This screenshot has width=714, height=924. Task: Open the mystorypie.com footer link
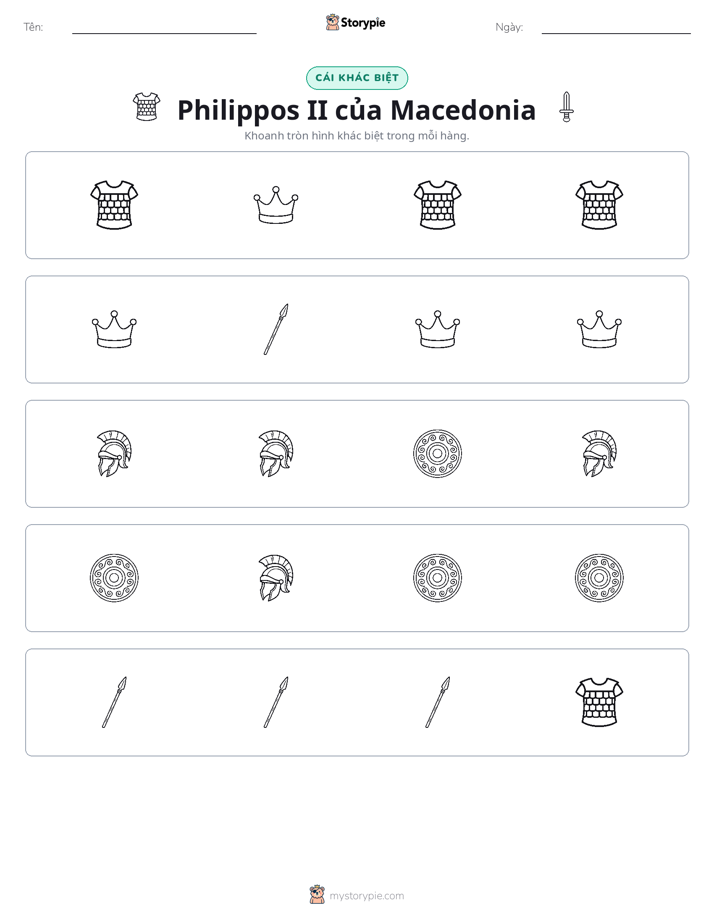[x=366, y=896]
